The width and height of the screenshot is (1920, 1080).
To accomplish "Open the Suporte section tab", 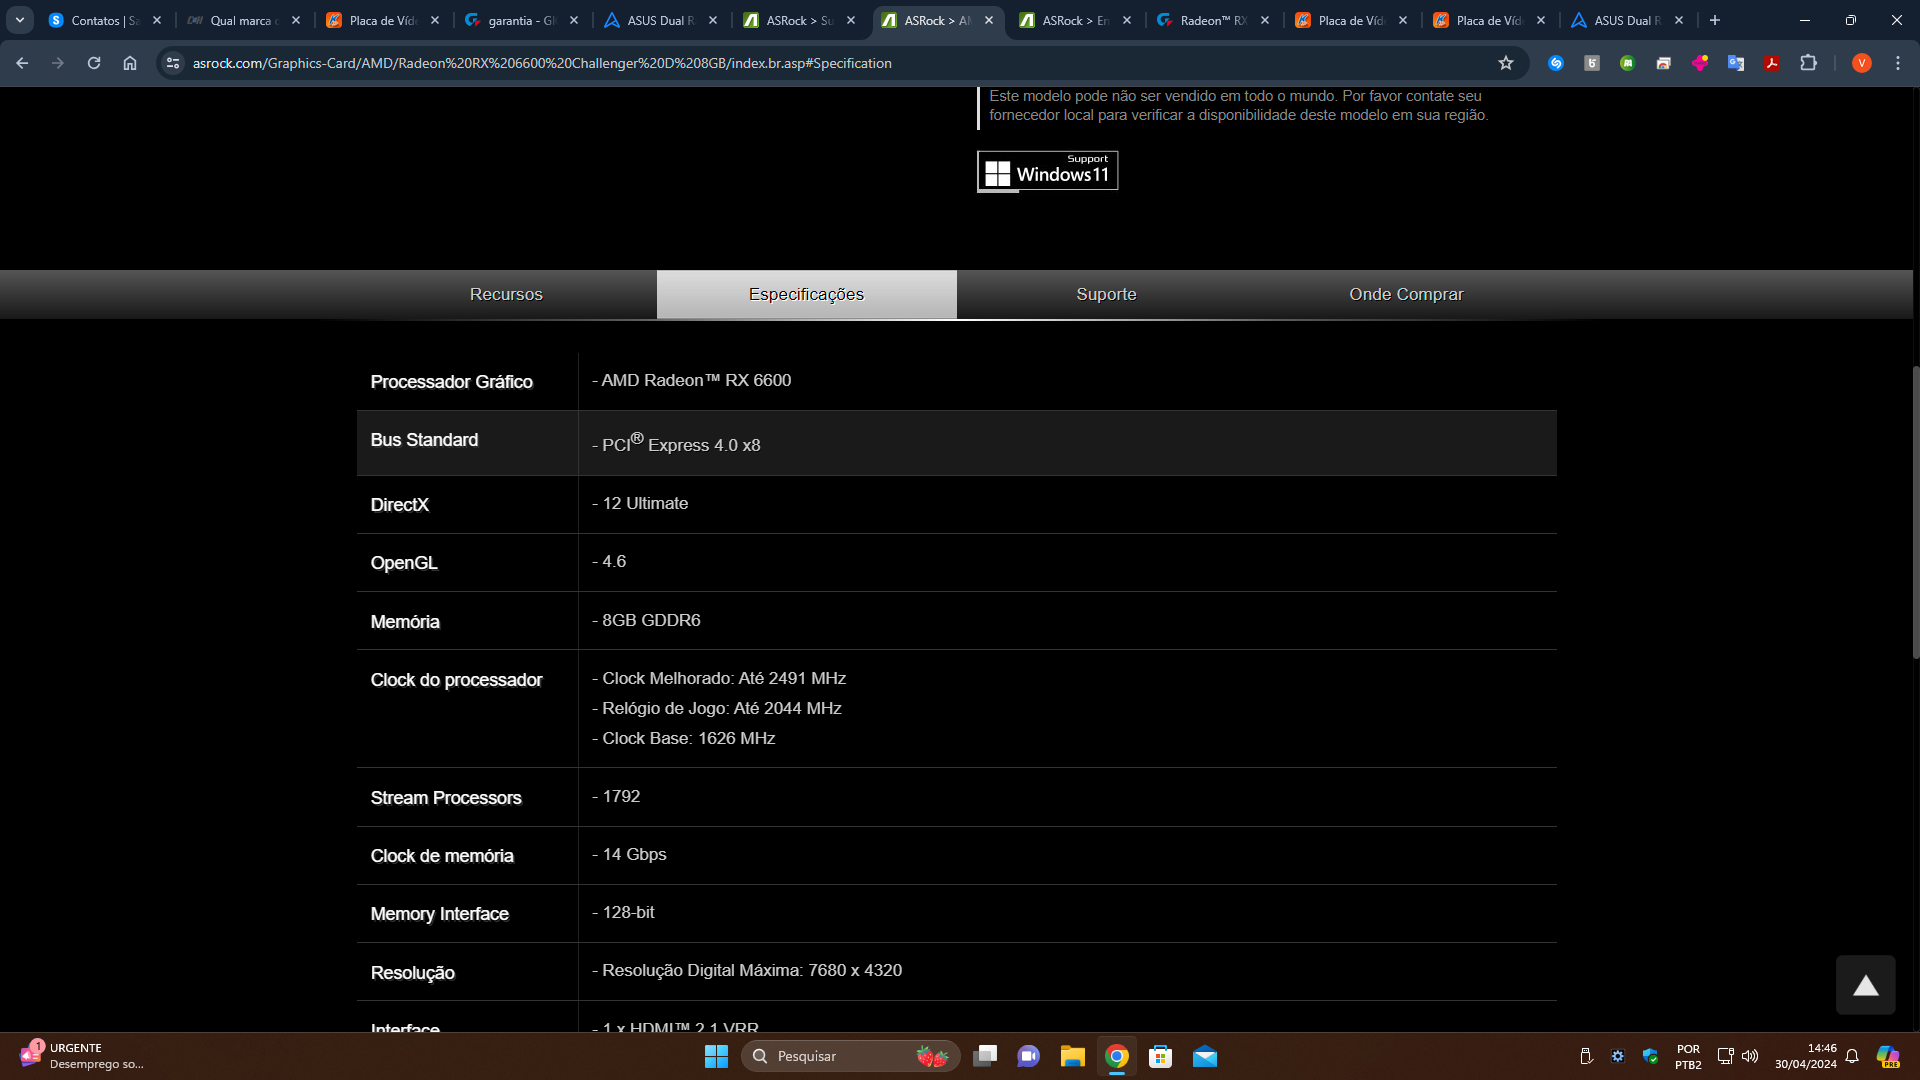I will tap(1106, 294).
